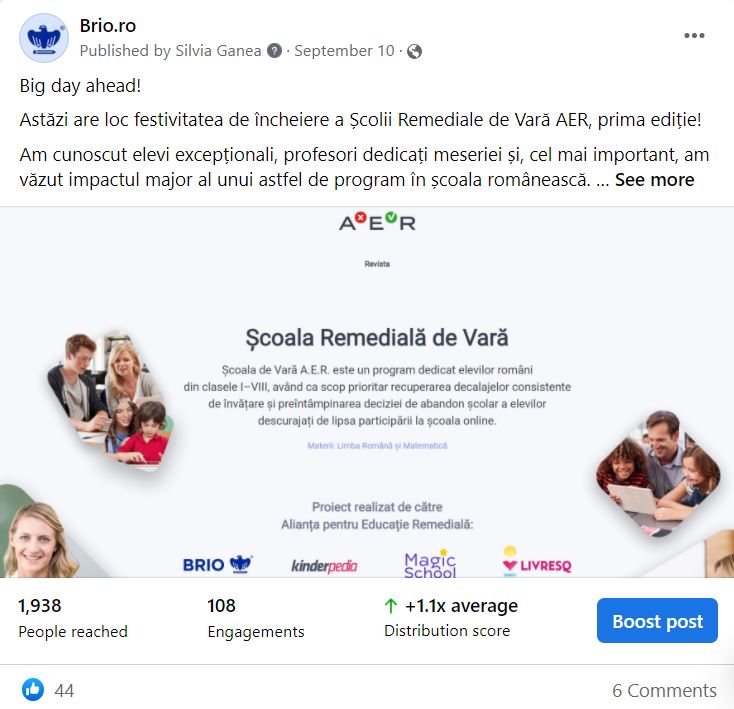Click the Magic School partner logo

coord(430,563)
